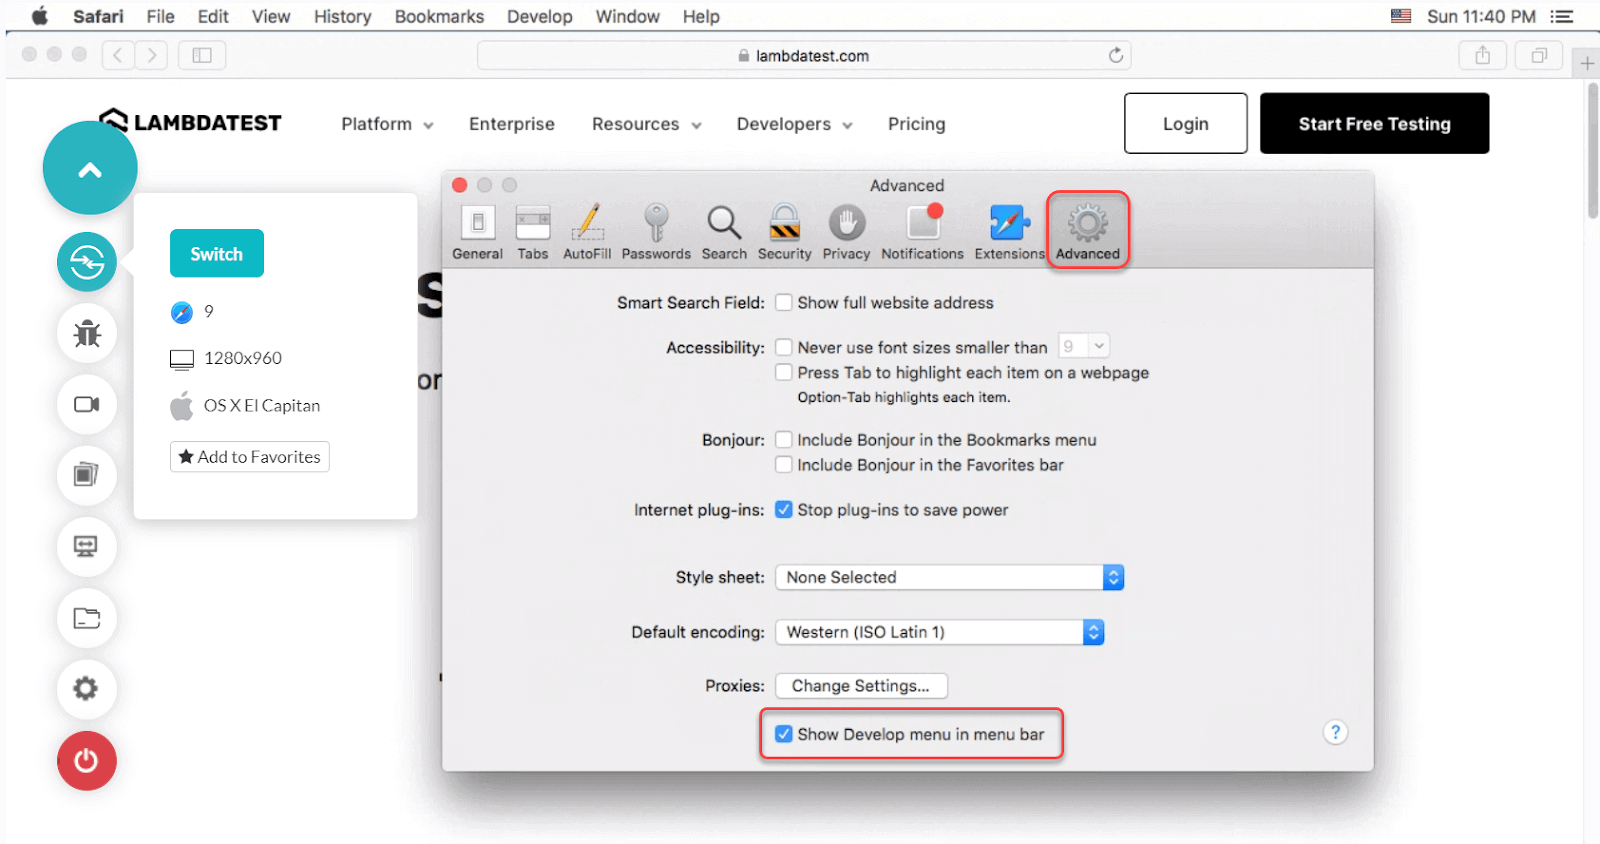Screen dimensions: 1600x844
Task: Click the Safari back arrow button
Action: click(x=118, y=55)
